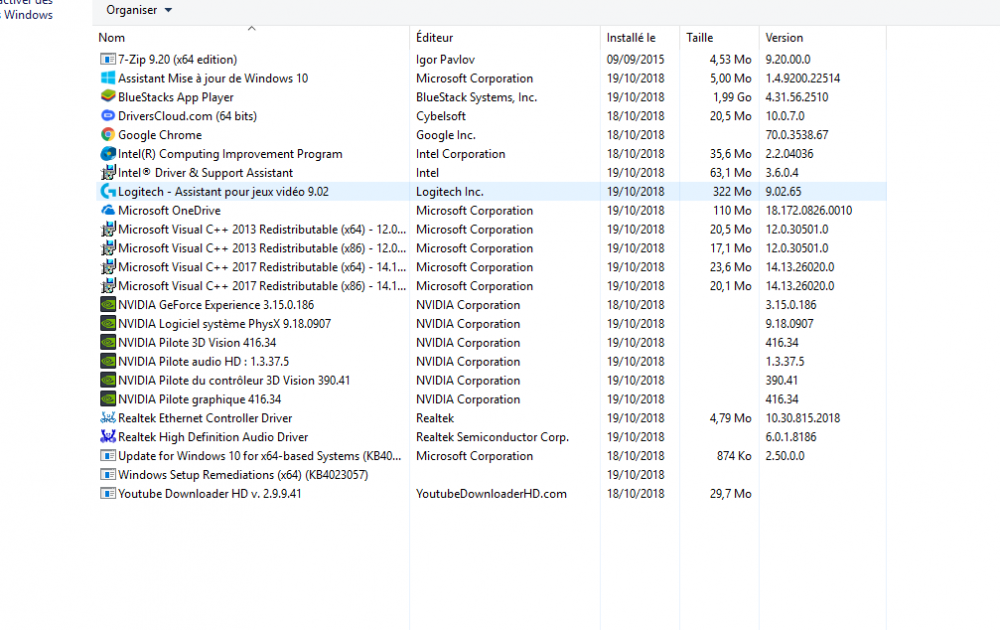
Task: Click the Intel Computing Improvement Program icon
Action: click(x=108, y=154)
